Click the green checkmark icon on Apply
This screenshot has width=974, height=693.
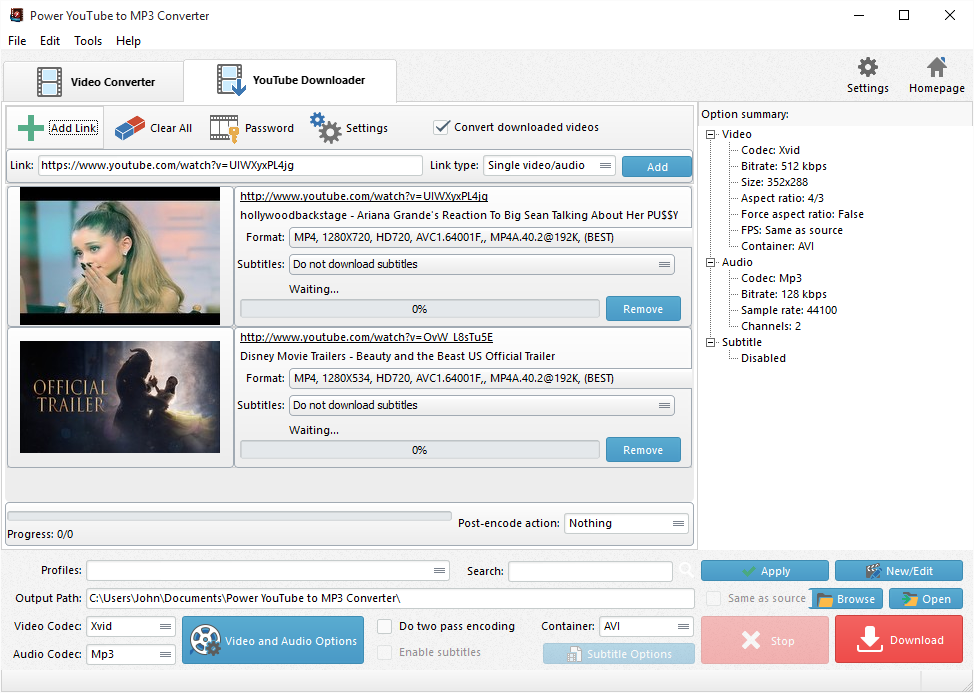[749, 571]
